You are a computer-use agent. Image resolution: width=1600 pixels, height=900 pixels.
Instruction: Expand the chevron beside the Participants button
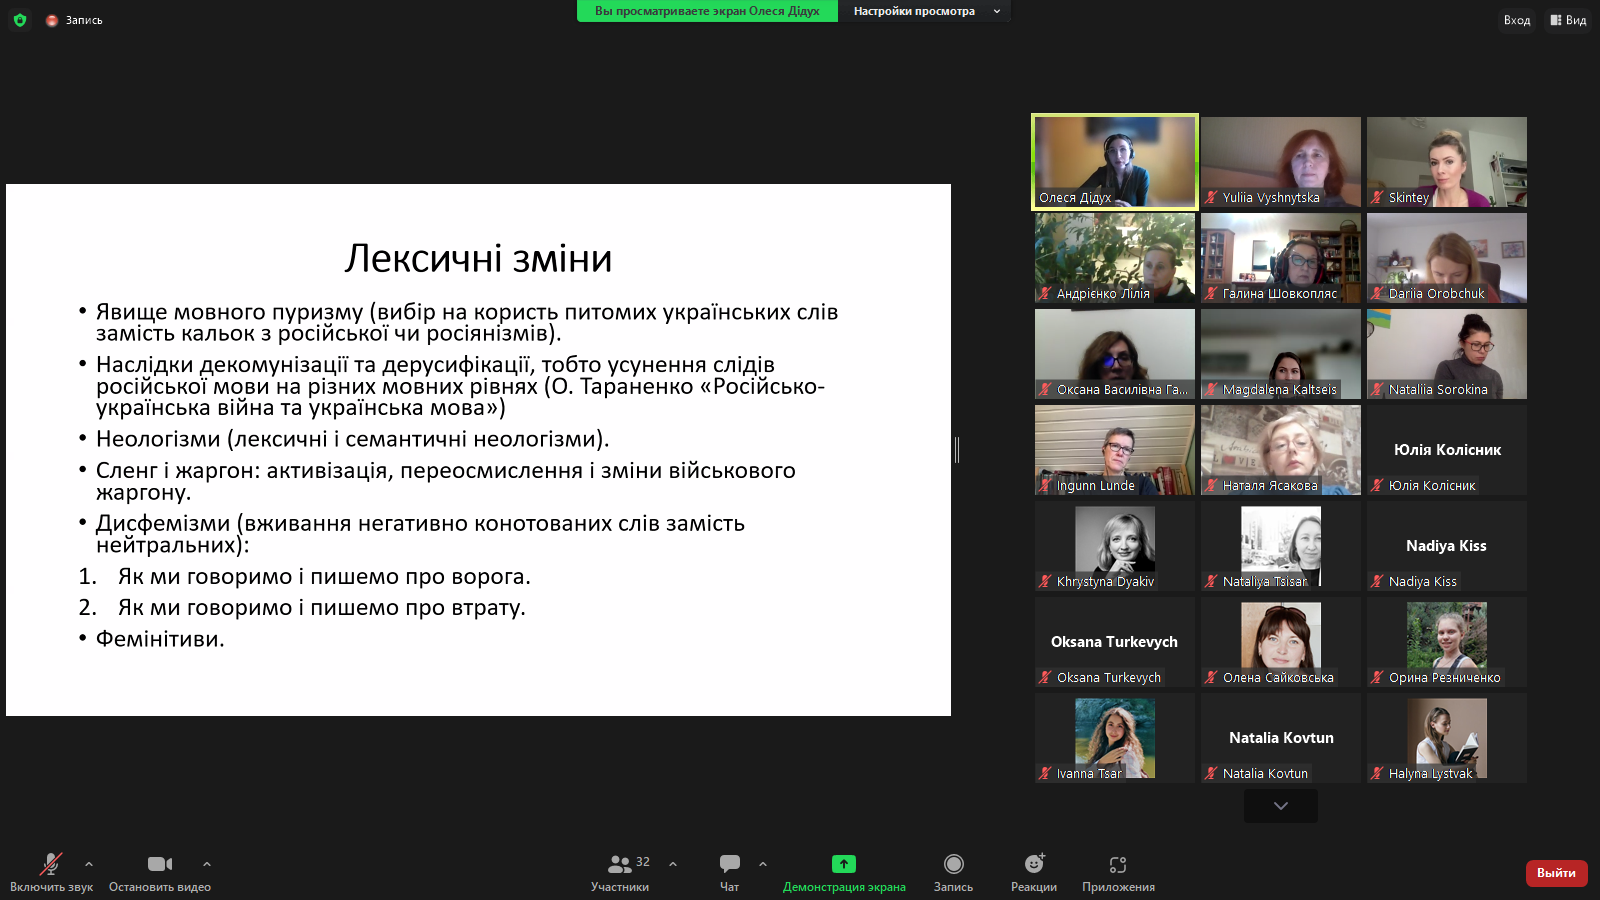click(673, 864)
